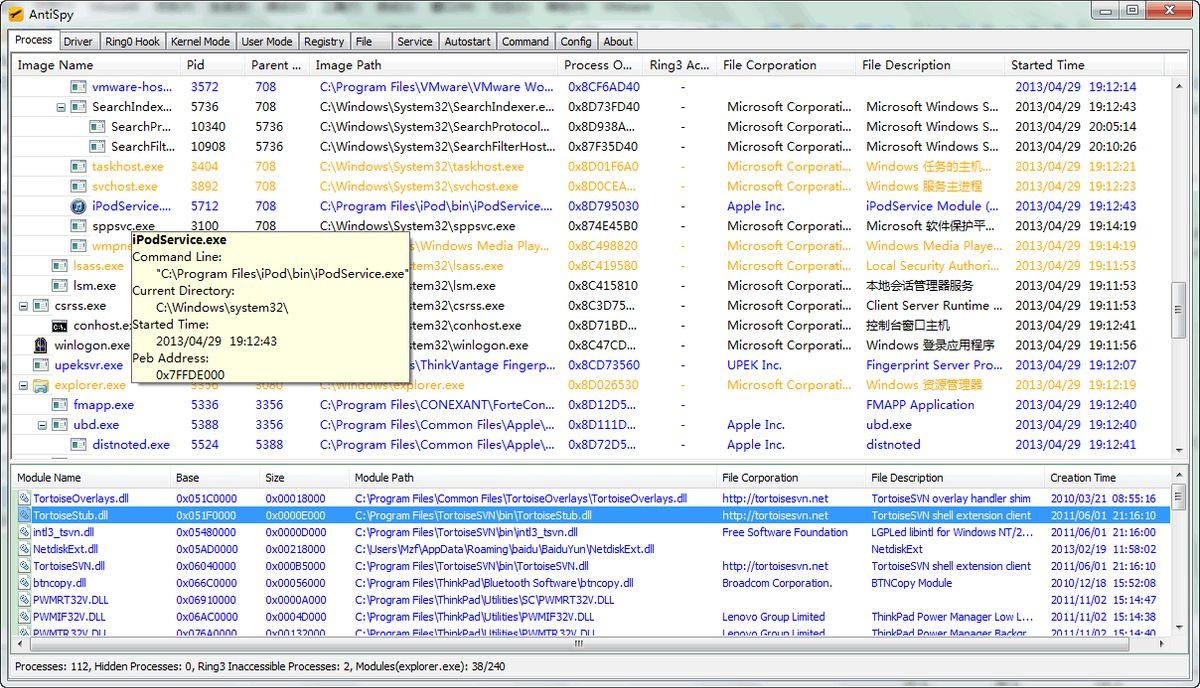Viewport: 1200px width, 688px height.
Task: Click 'FMAPP Application' description cell
Action: click(x=920, y=405)
